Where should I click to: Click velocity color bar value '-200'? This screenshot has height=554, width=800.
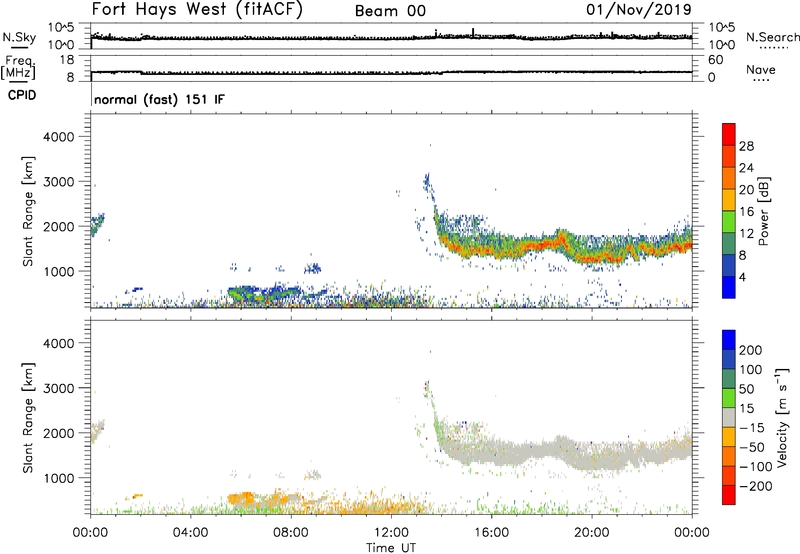tap(756, 486)
